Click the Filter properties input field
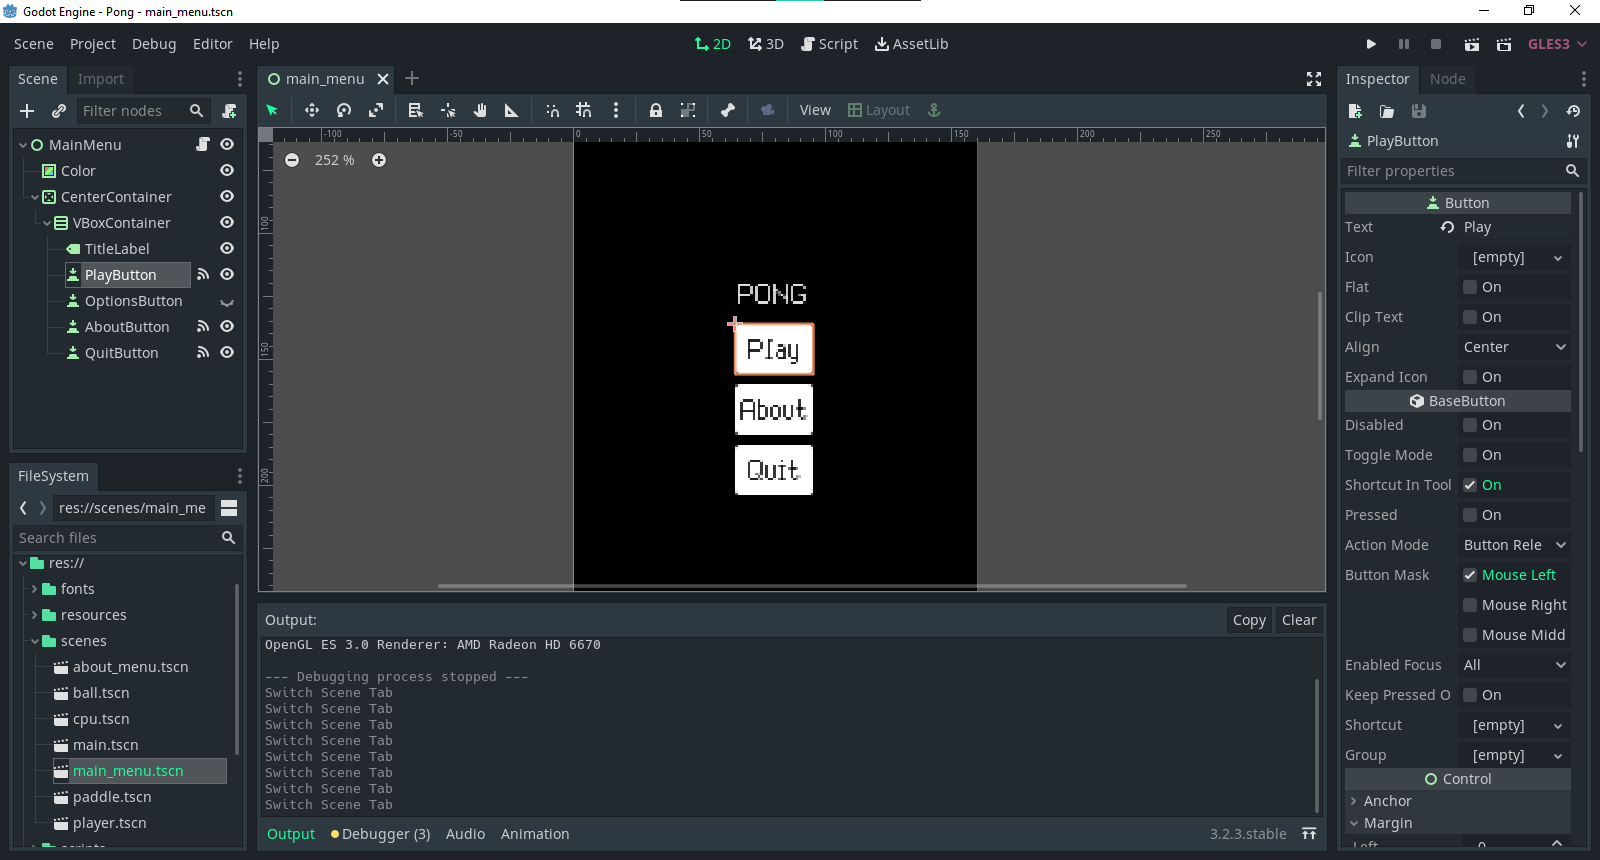This screenshot has width=1600, height=860. [1461, 171]
